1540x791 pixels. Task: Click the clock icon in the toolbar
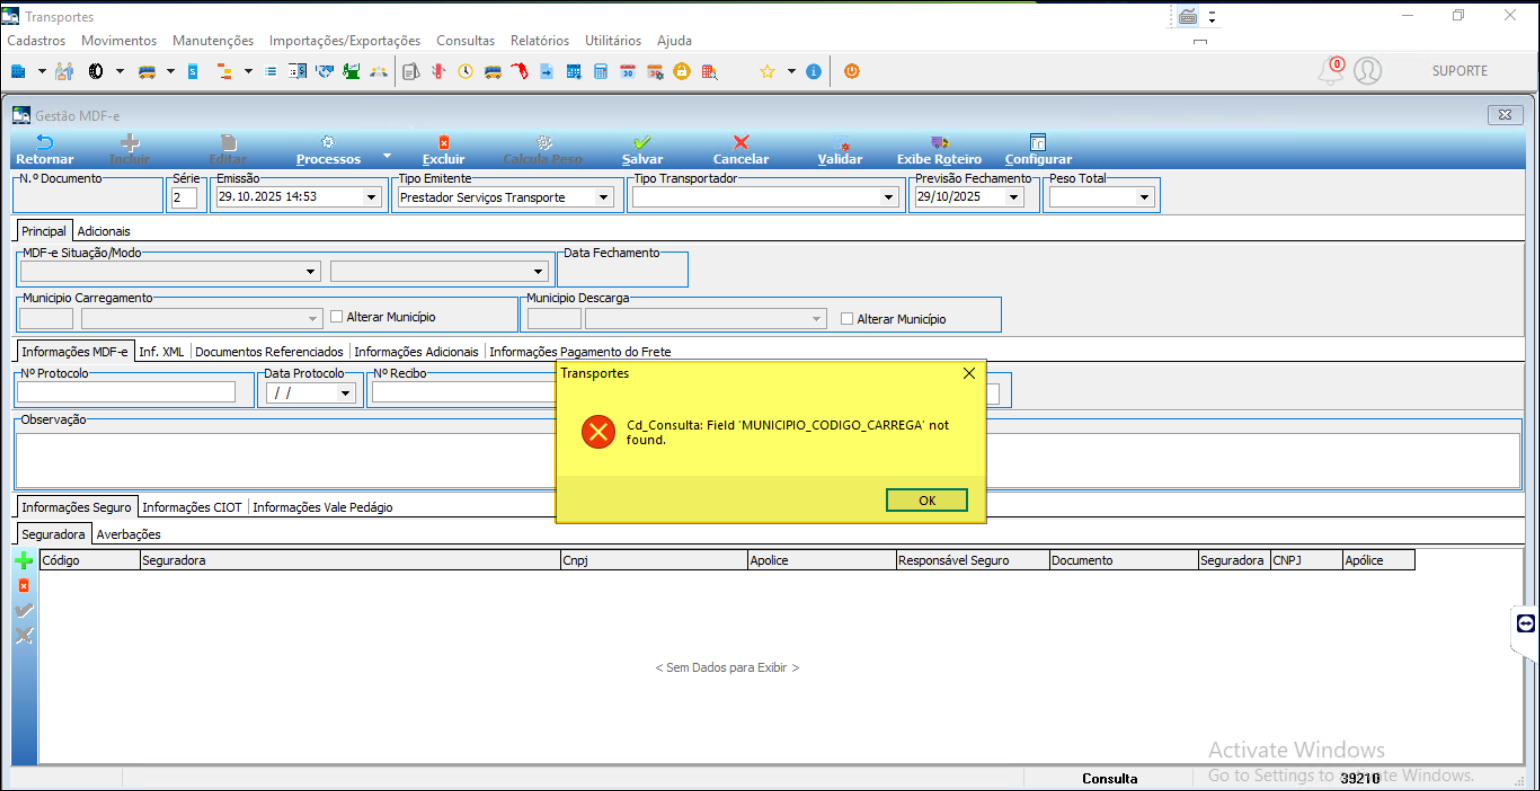coord(466,72)
